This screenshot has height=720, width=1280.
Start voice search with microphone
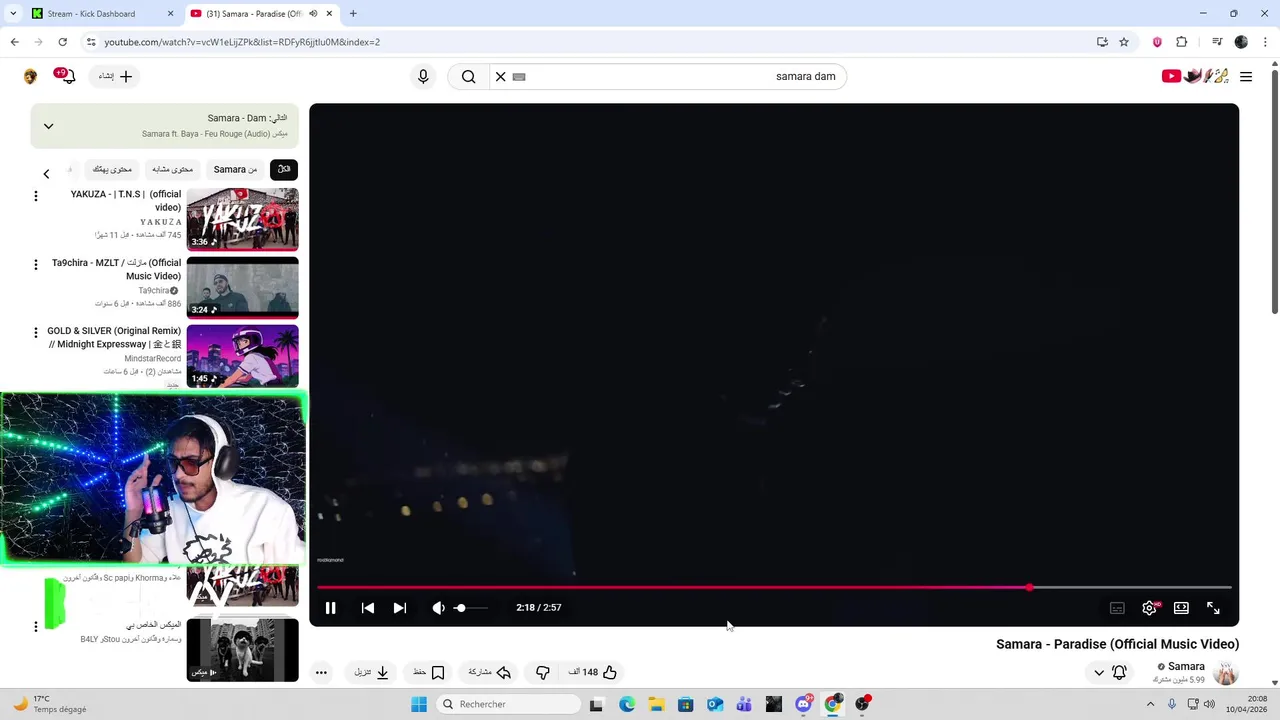tap(423, 76)
